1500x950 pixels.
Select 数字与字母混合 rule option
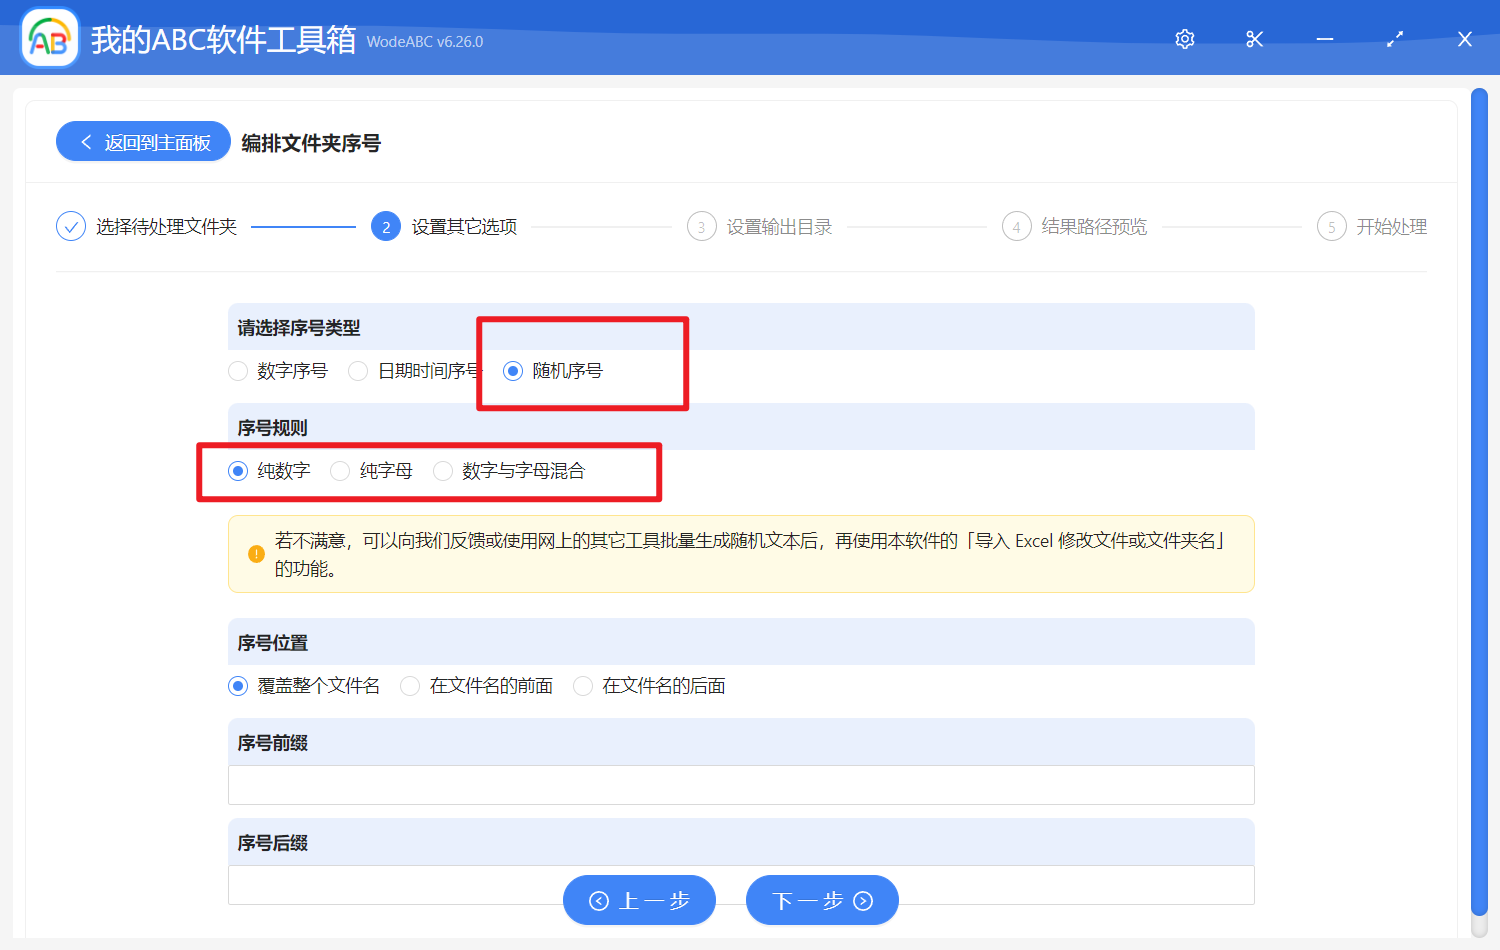tap(443, 470)
